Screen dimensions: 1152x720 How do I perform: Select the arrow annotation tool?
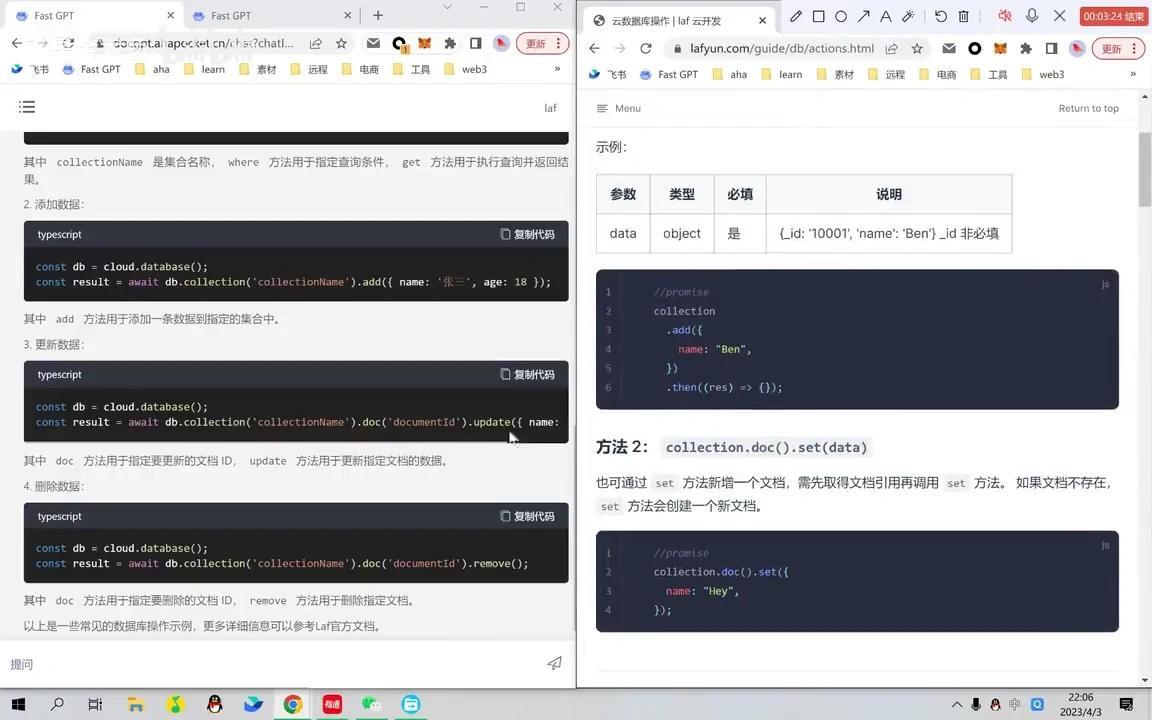click(x=863, y=16)
